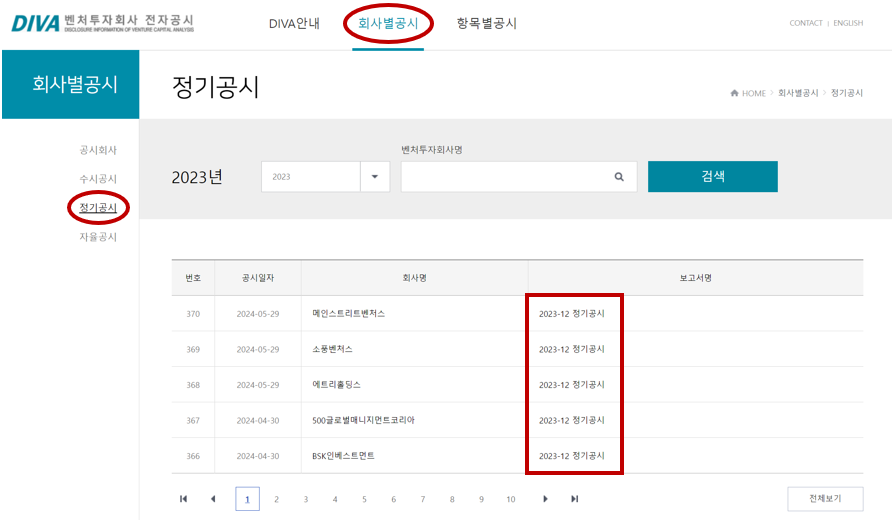Go to pagination page 9
This screenshot has width=892, height=520.
(481, 499)
